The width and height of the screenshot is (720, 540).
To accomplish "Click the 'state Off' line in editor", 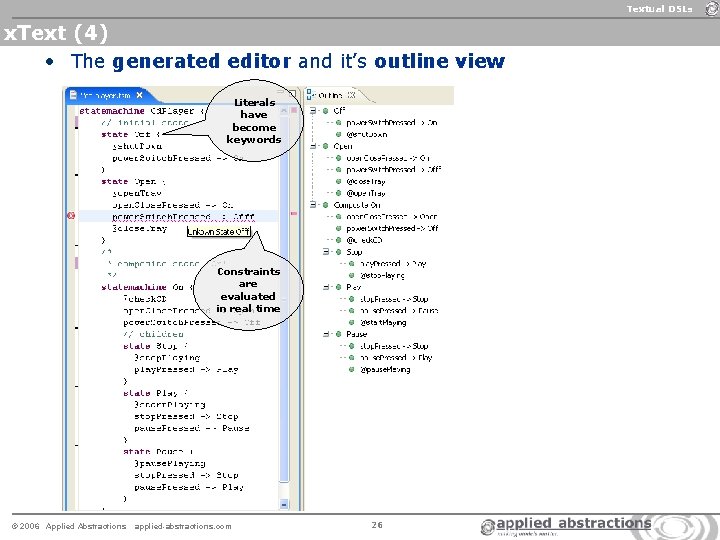I will pos(130,135).
